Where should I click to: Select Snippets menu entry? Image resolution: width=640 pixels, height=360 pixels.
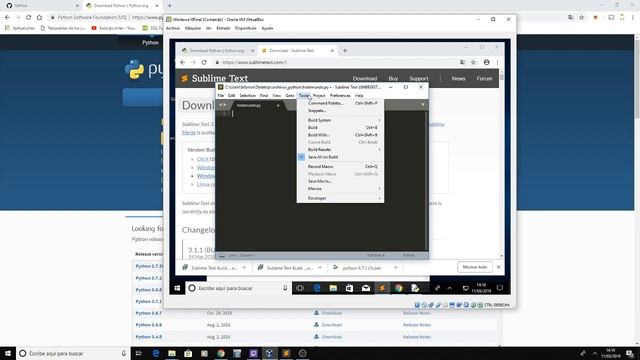coord(340,111)
